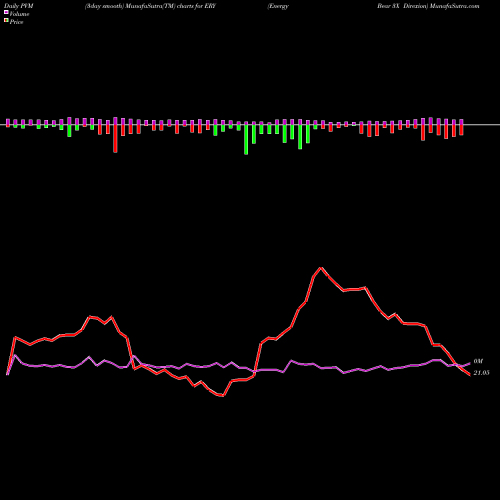This screenshot has height=500, width=500.
Task: Click the lowest trough of the red price line
Action: [x=223, y=396]
